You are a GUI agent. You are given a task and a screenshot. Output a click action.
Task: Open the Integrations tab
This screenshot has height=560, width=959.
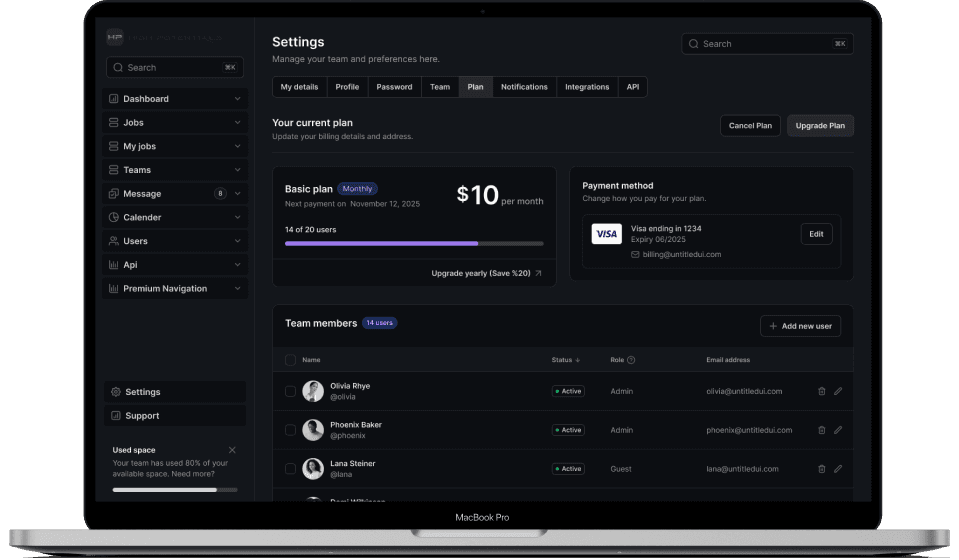tap(587, 87)
